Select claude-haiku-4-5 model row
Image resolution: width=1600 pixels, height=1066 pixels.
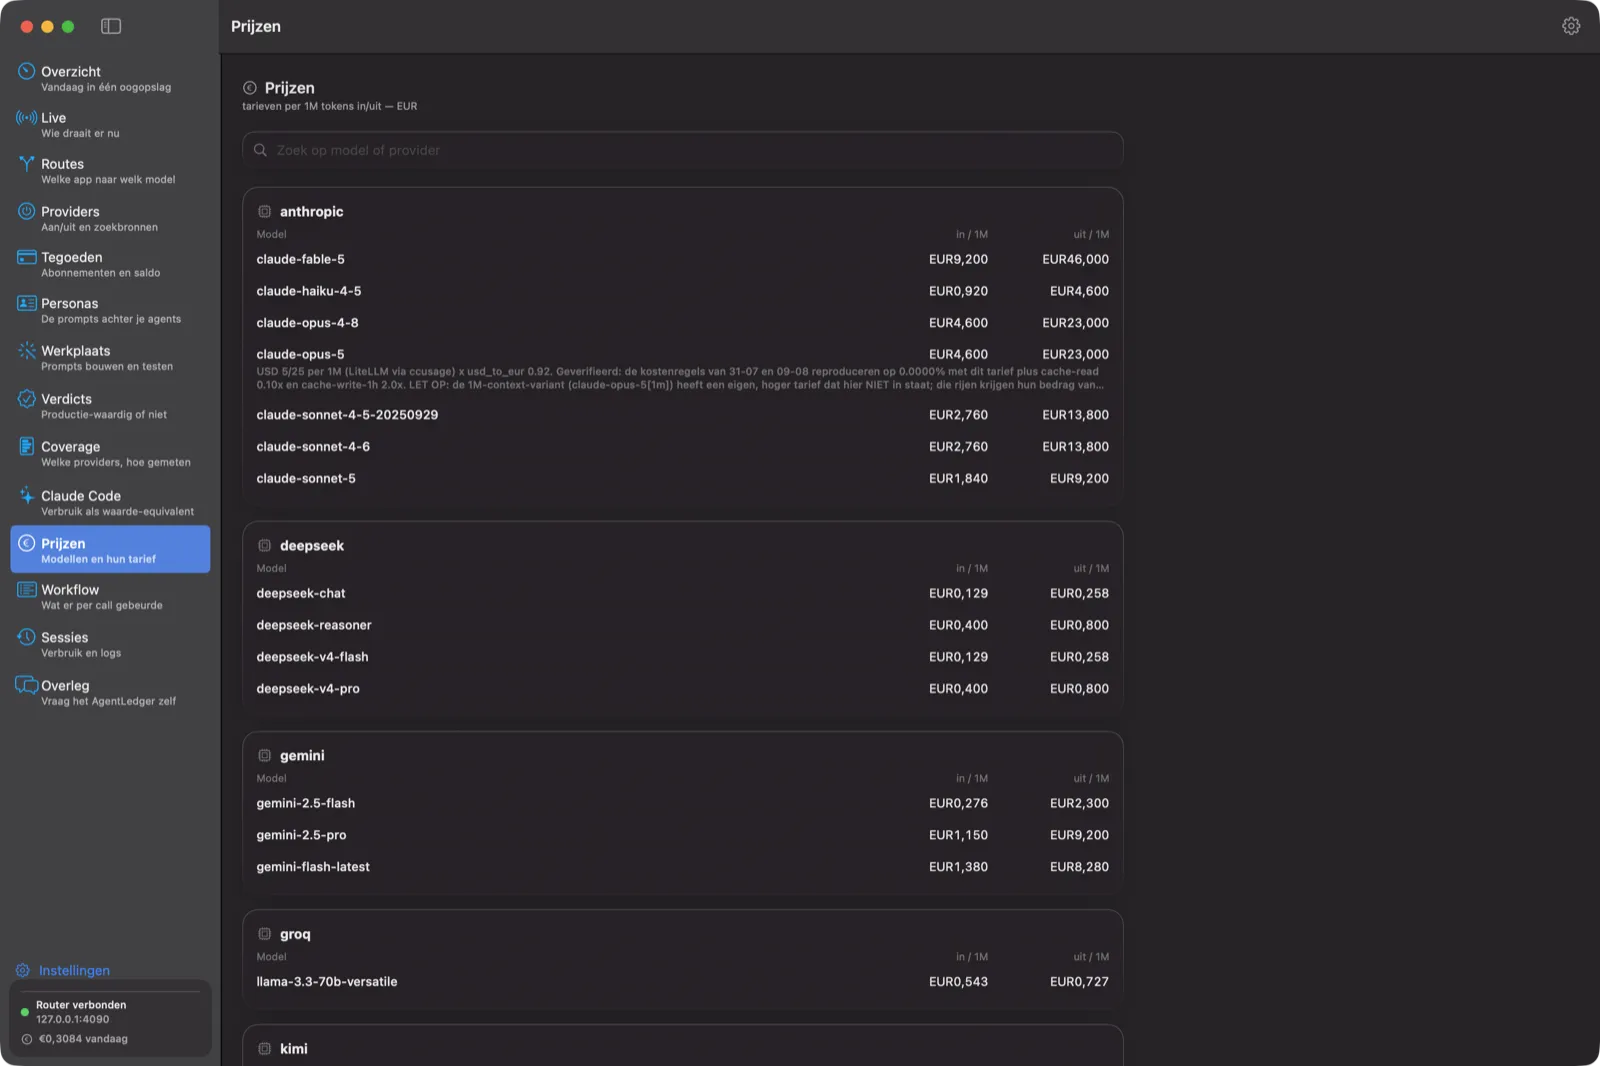682,291
